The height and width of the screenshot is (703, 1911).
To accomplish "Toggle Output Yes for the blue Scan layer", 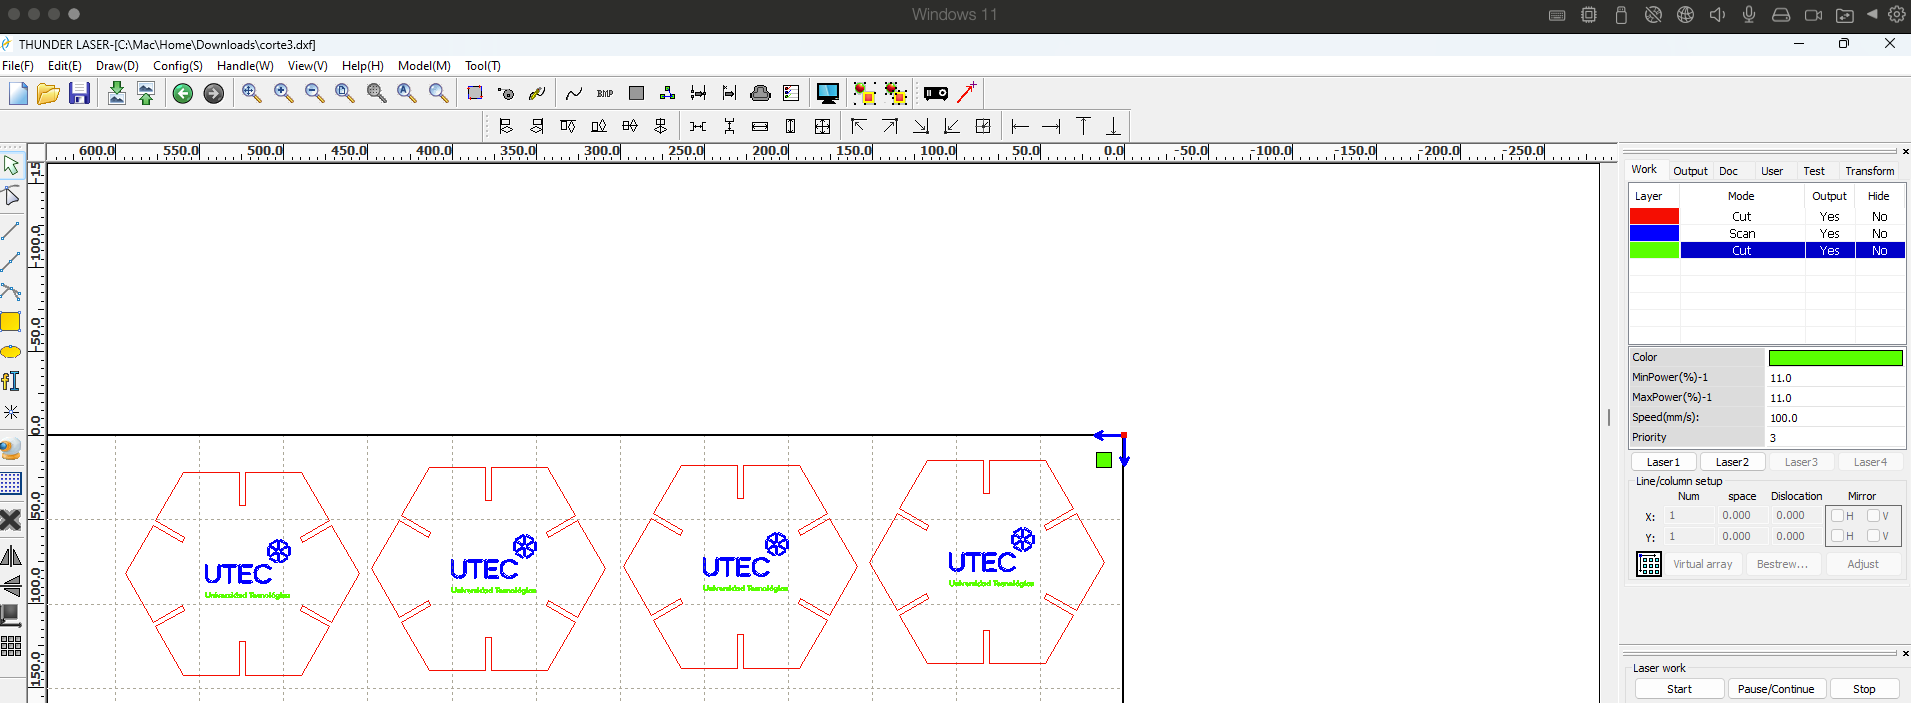I will [1830, 233].
